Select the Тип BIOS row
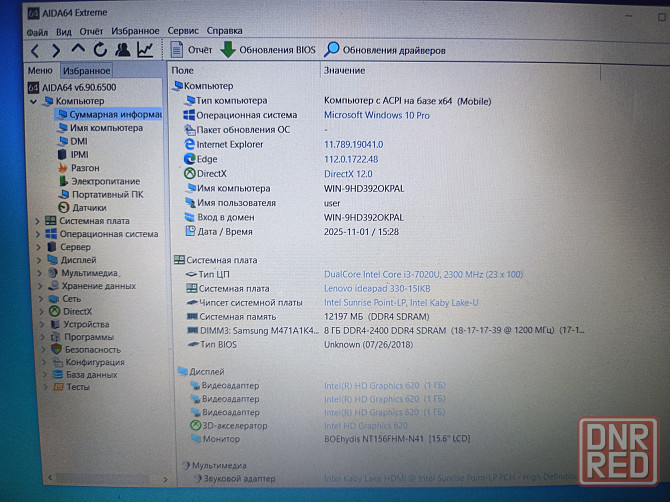670x502 pixels. (300, 344)
